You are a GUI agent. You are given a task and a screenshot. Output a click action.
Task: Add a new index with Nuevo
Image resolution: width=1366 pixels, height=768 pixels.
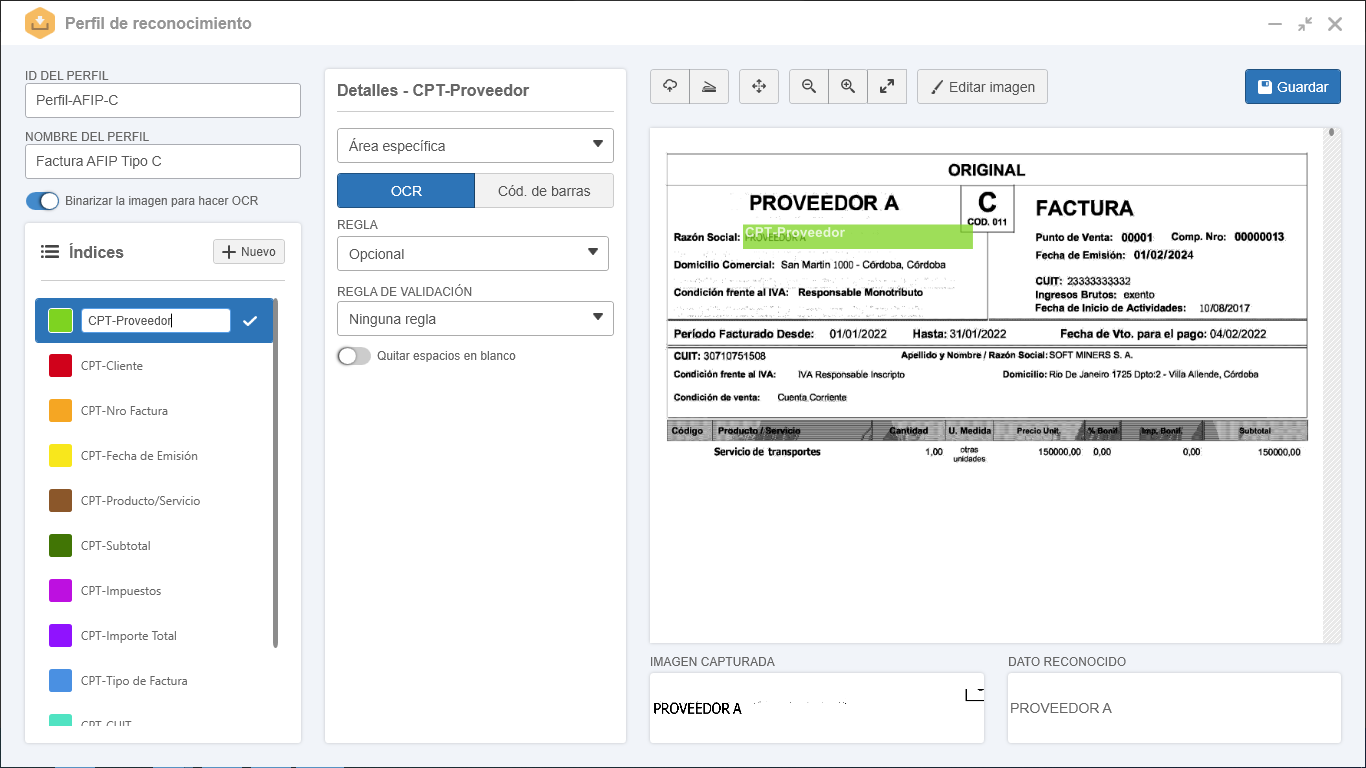249,252
